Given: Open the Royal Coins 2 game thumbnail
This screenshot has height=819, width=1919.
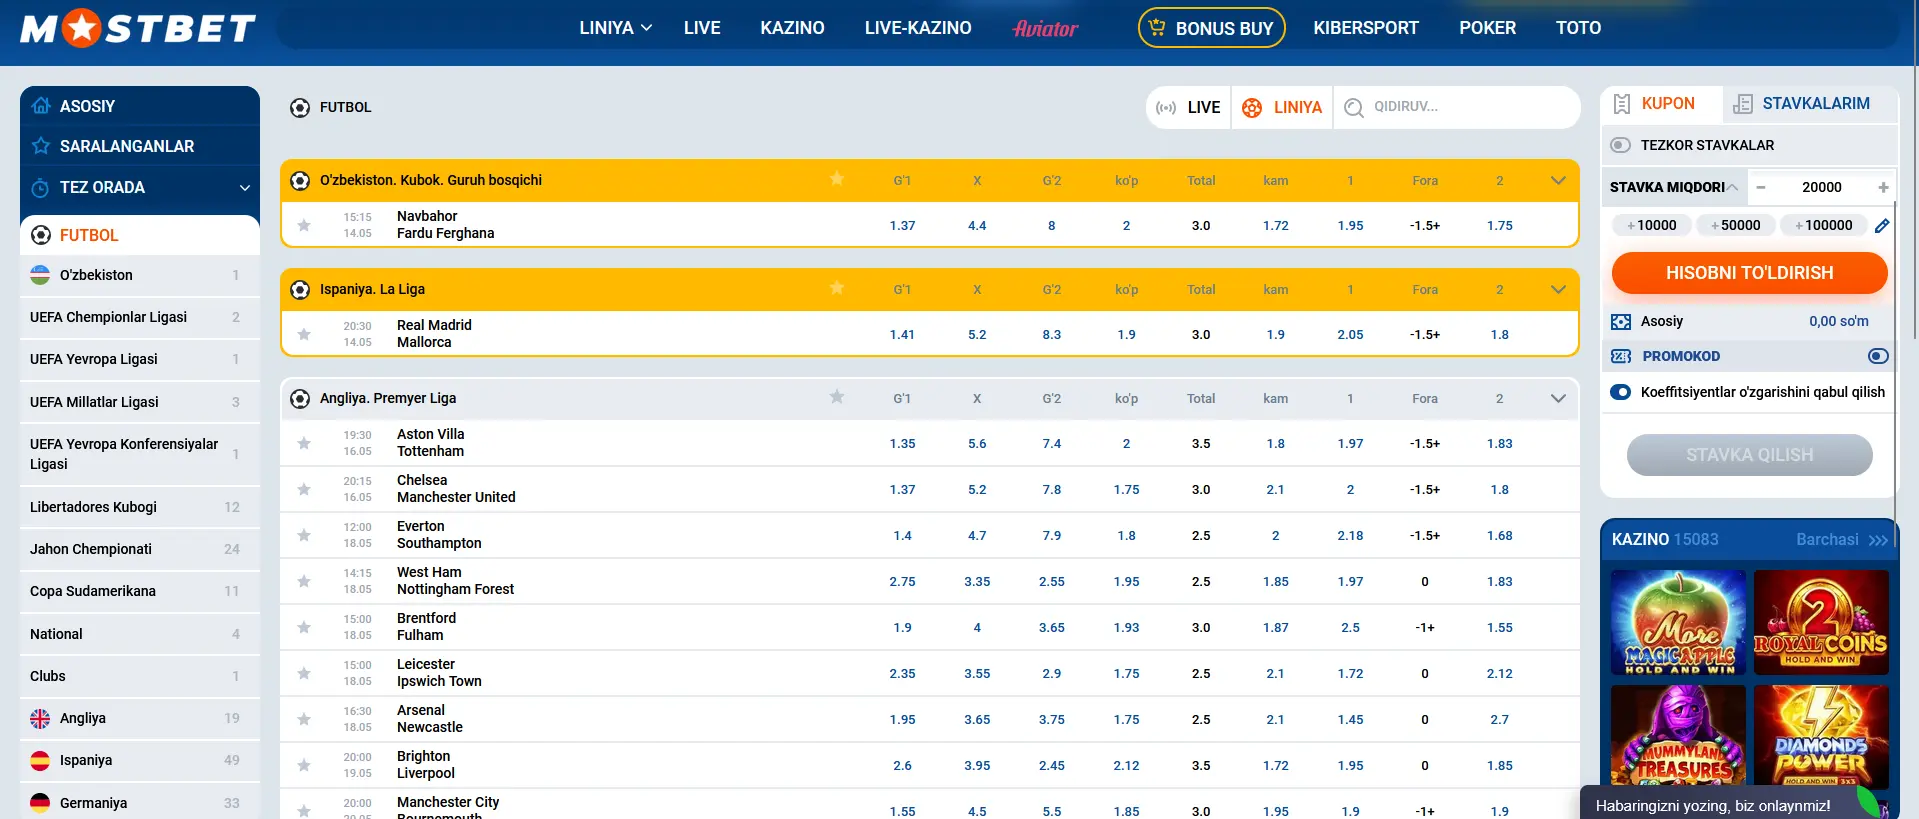Looking at the screenshot, I should [x=1821, y=623].
